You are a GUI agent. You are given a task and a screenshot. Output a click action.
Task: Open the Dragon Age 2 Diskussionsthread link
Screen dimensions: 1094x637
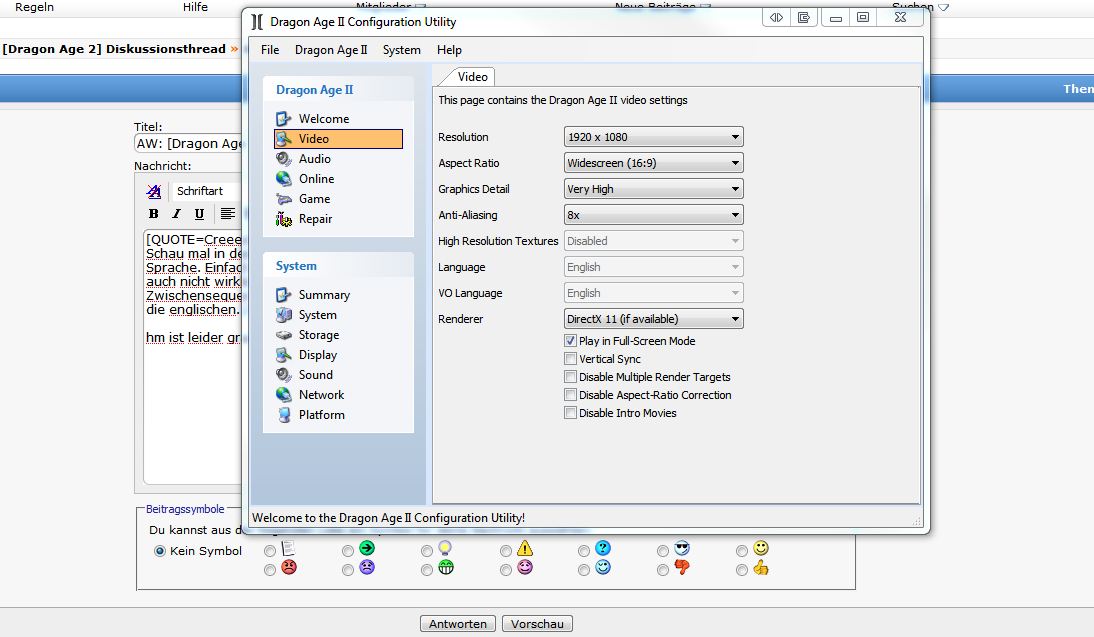point(114,49)
